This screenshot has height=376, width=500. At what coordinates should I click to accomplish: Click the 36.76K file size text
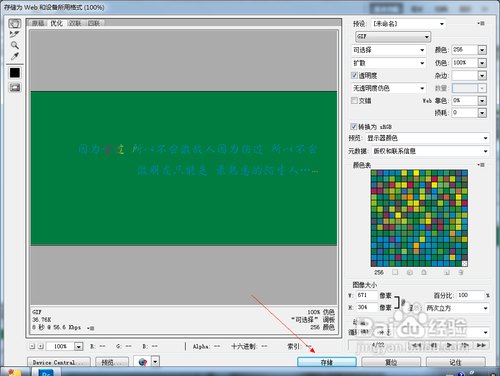coord(42,320)
